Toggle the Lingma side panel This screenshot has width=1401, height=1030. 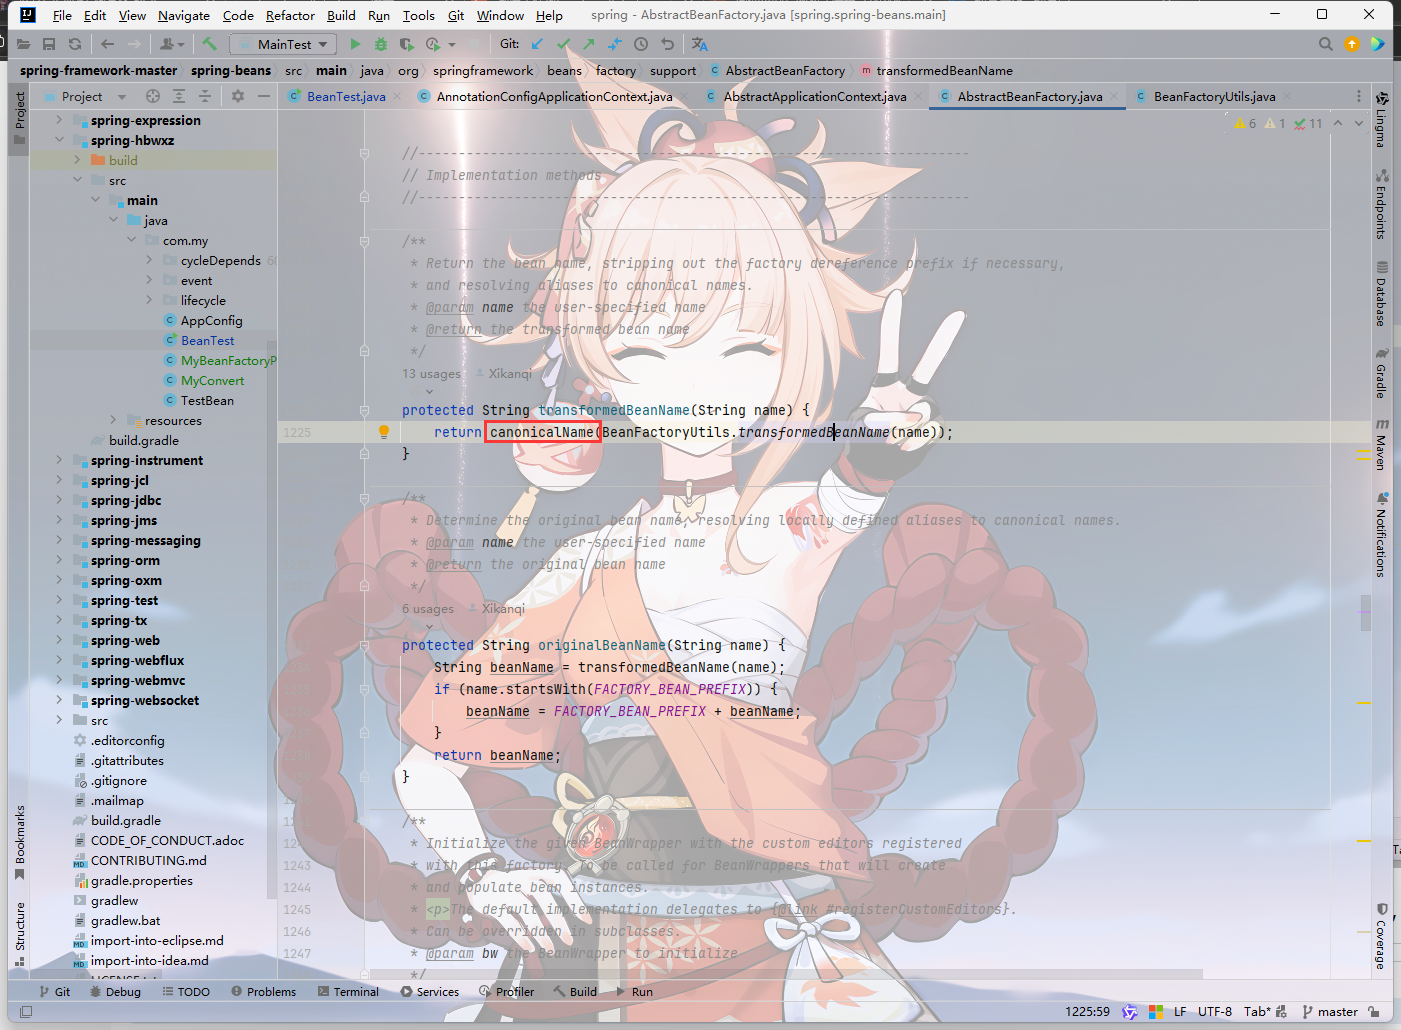[1381, 120]
